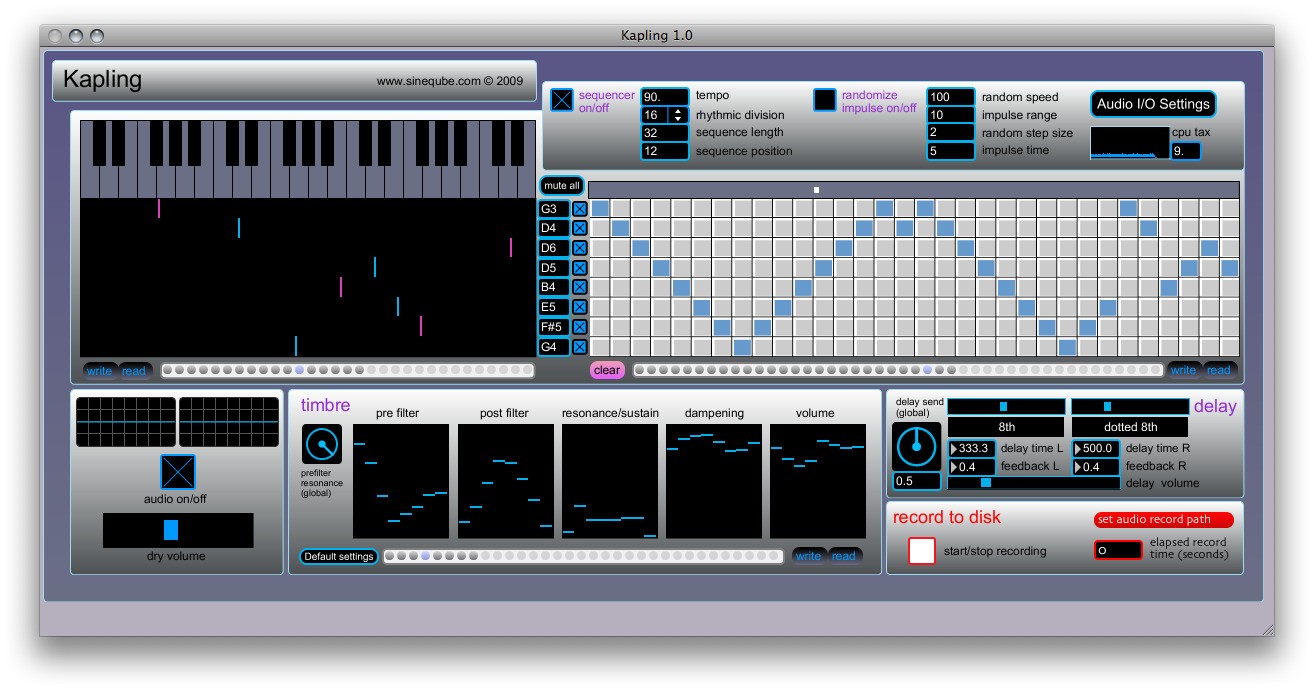The height and width of the screenshot is (691, 1314).
Task: Toggle mute box for the G4 row
Action: [x=579, y=347]
